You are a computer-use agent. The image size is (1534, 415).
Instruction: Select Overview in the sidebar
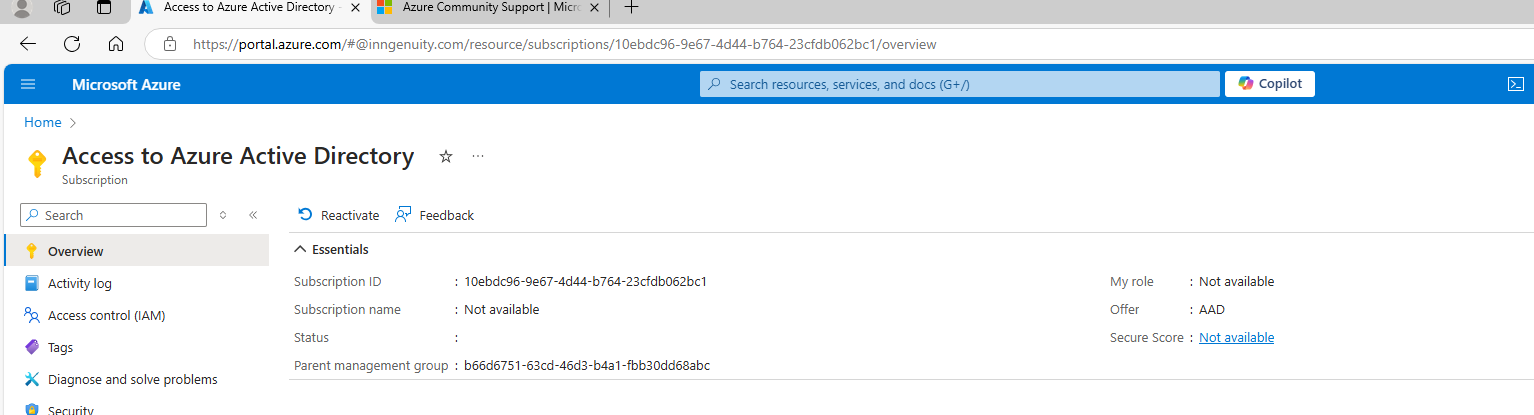coord(137,251)
